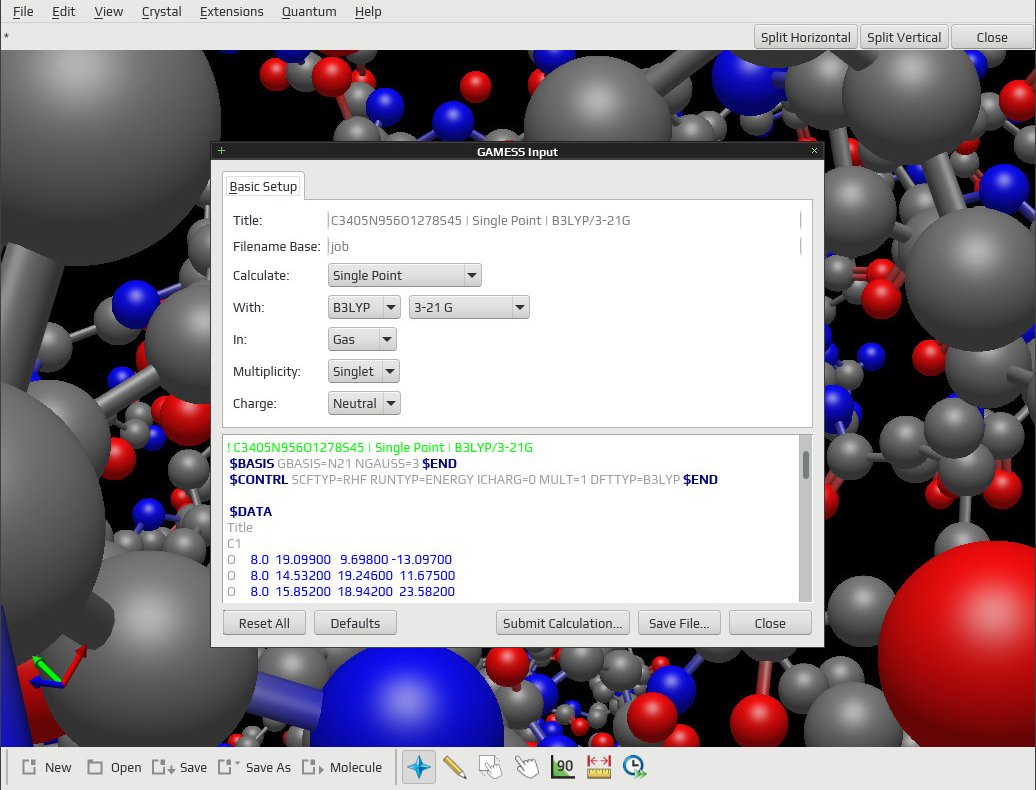Open the View menu
Image resolution: width=1036 pixels, height=790 pixels.
(108, 12)
